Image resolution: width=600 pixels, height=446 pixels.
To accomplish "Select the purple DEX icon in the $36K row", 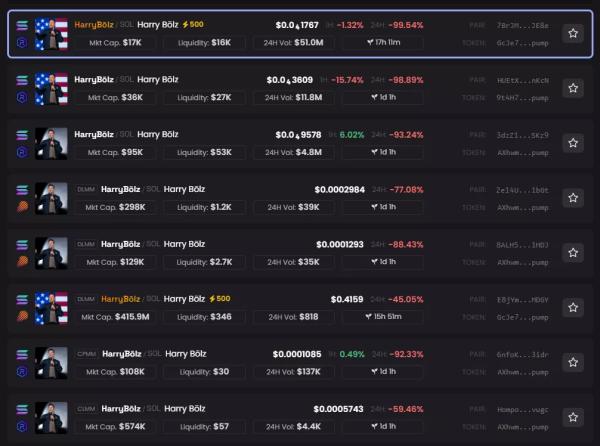I will (x=22, y=97).
